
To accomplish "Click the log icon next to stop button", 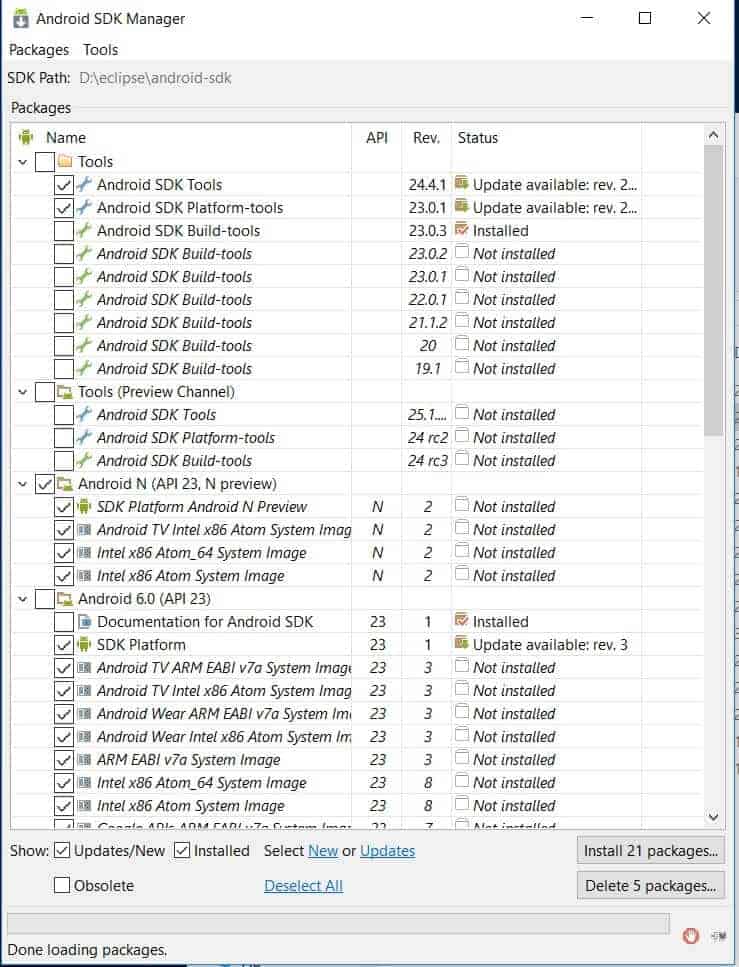I will (718, 936).
